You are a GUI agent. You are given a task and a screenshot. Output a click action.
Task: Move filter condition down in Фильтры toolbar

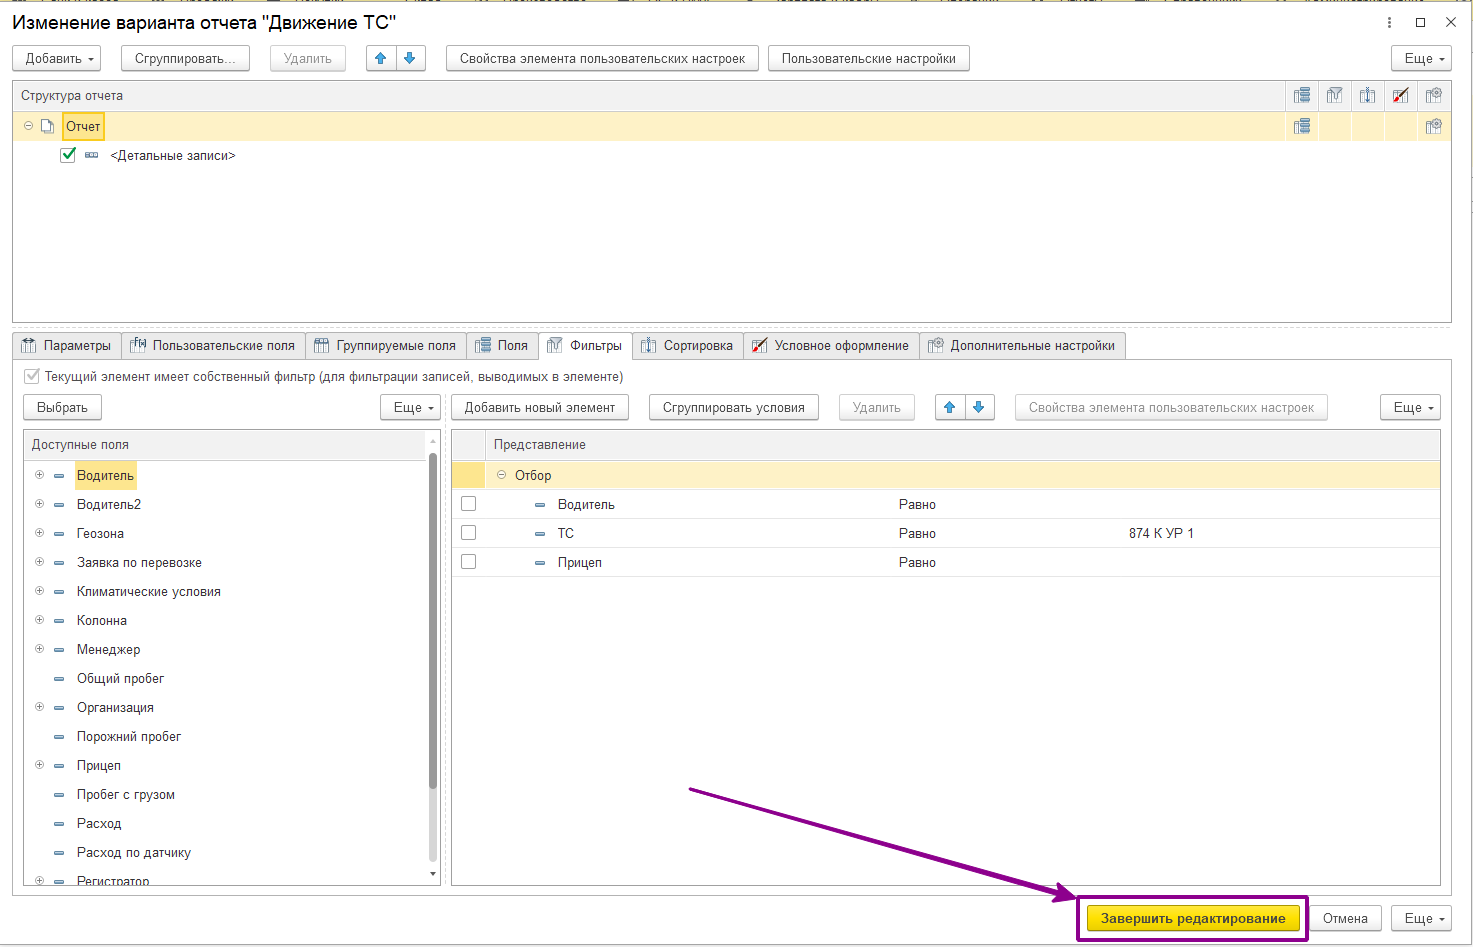[979, 407]
